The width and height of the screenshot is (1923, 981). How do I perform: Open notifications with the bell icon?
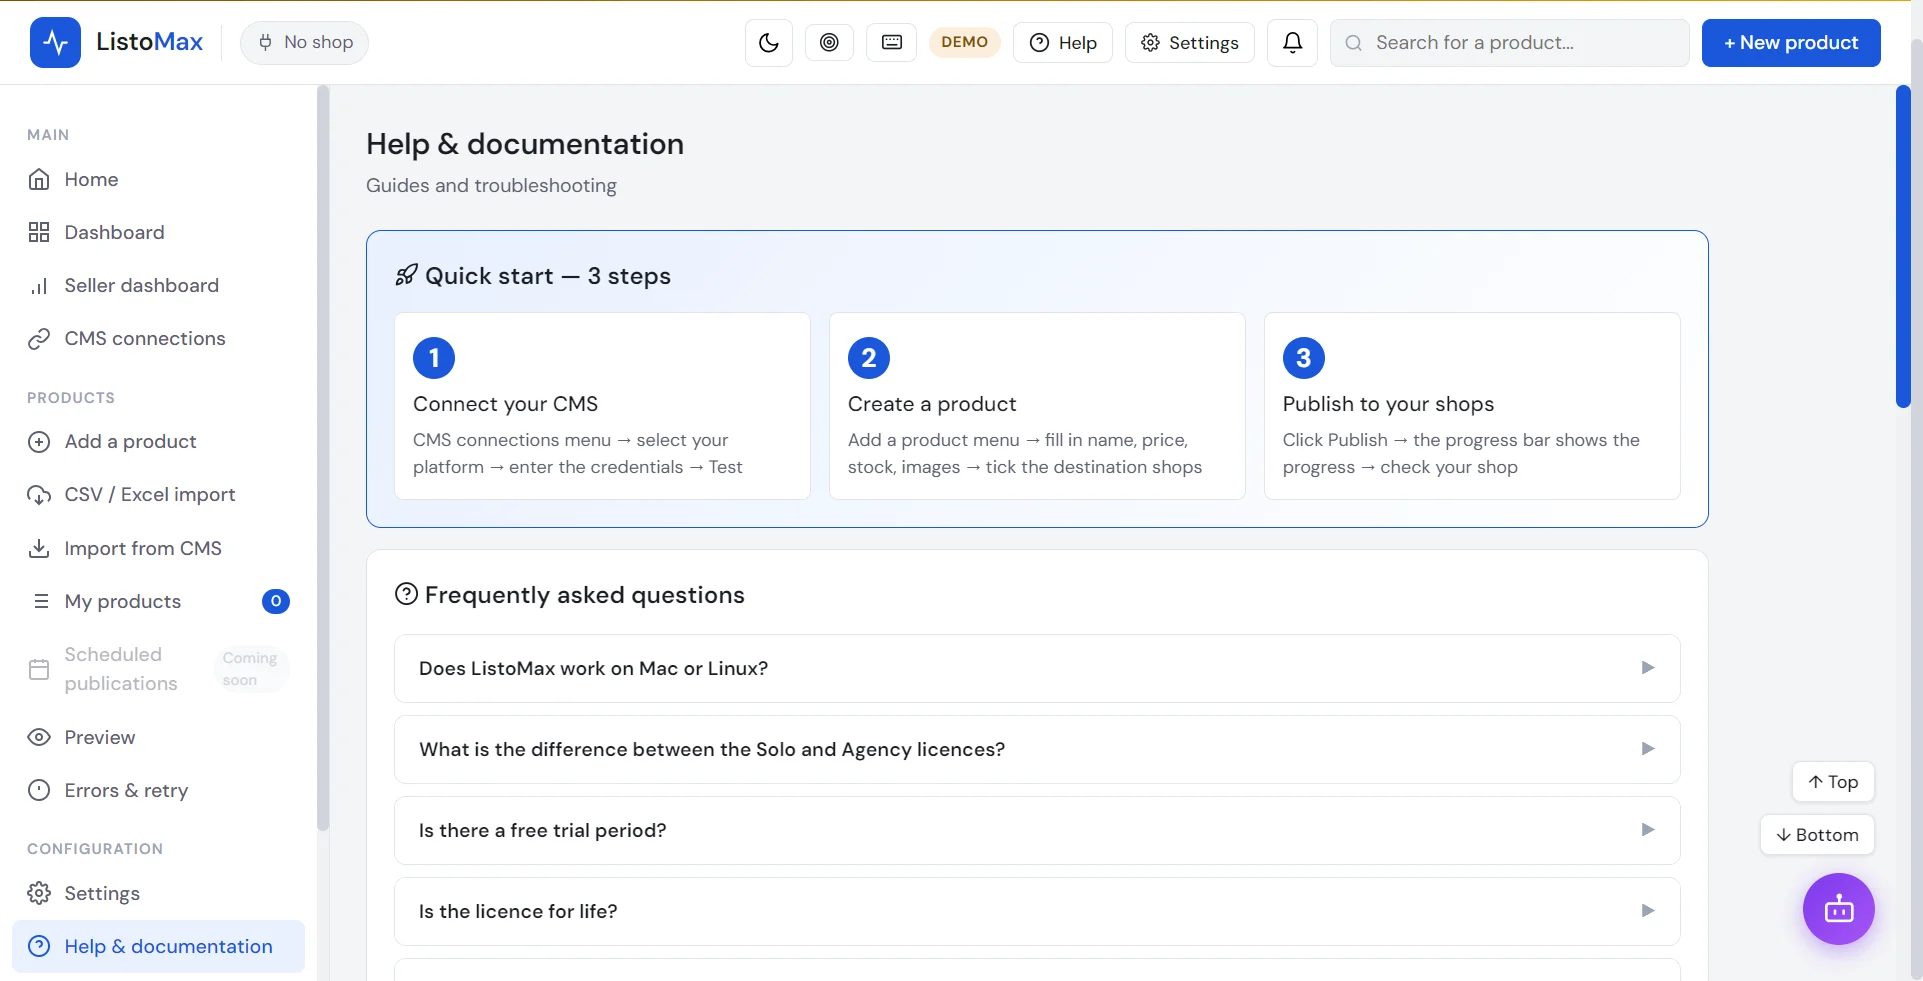coord(1293,43)
